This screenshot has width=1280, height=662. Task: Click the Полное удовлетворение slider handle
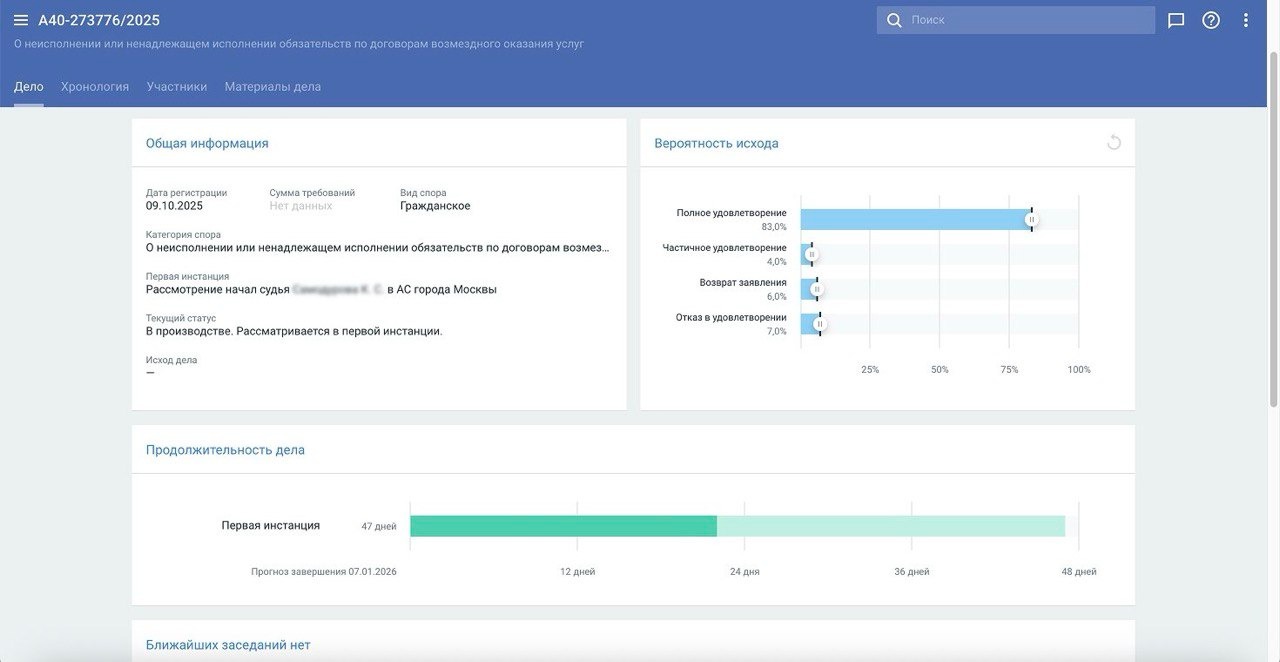coord(1031,219)
